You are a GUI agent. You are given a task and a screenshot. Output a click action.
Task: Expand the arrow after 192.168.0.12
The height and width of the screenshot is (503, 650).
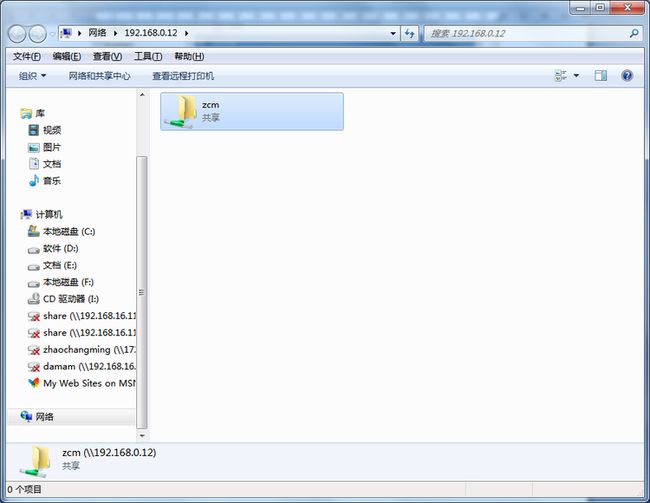tap(187, 33)
